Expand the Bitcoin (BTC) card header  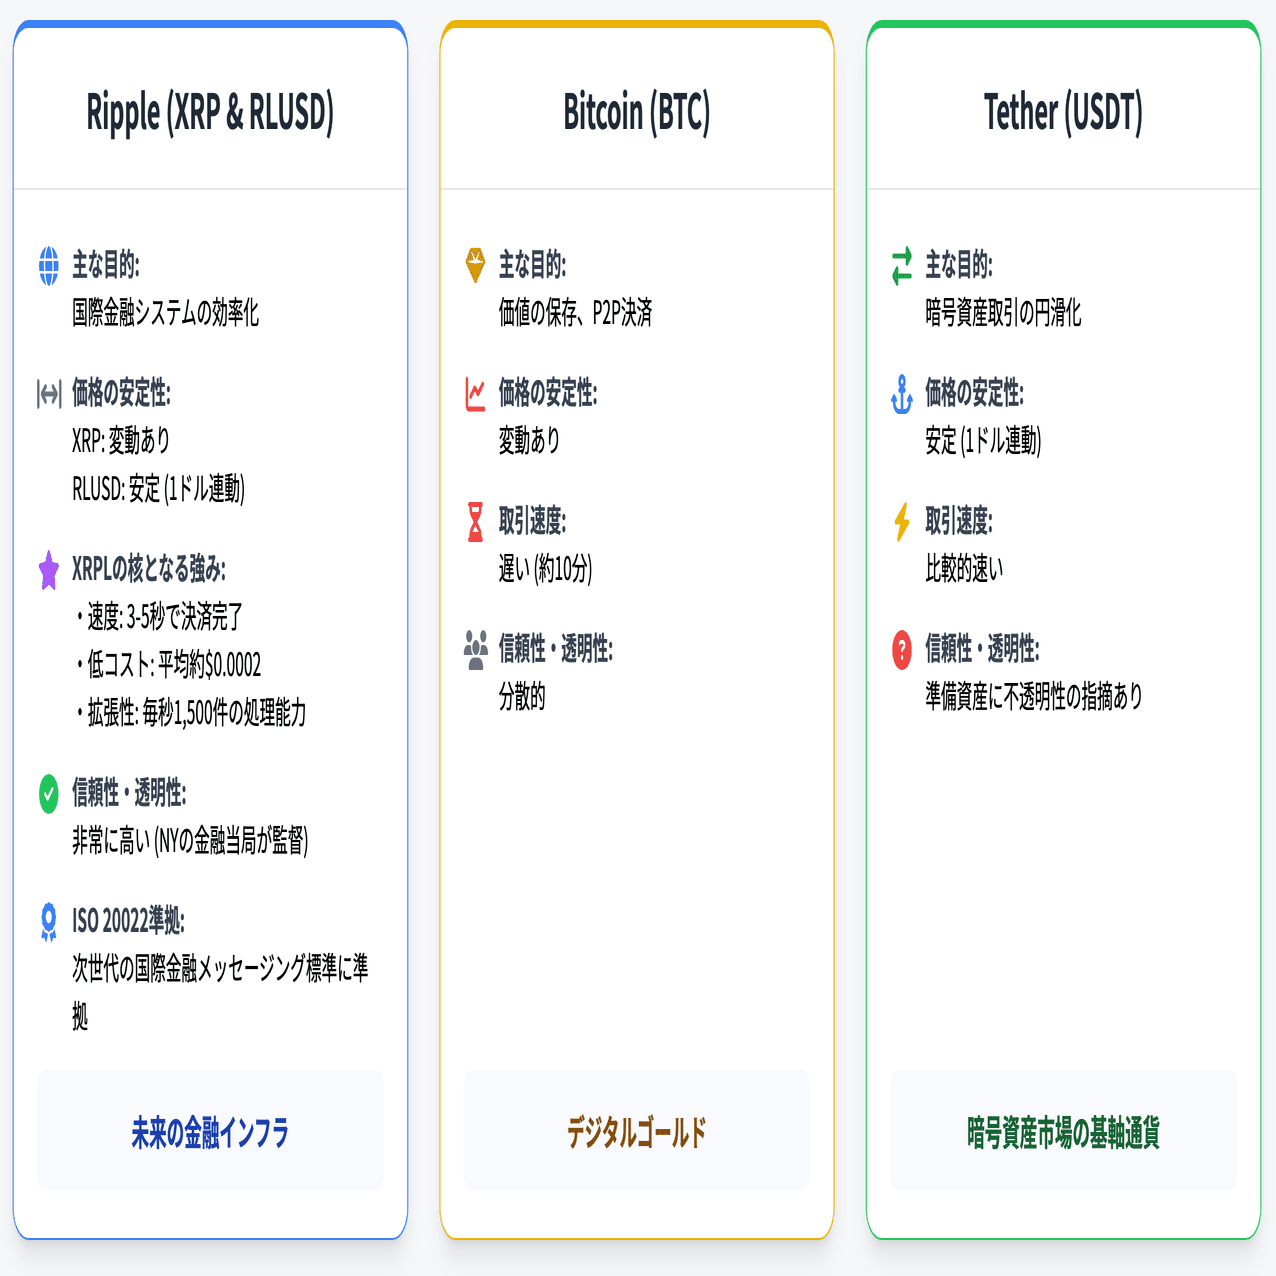637,110
